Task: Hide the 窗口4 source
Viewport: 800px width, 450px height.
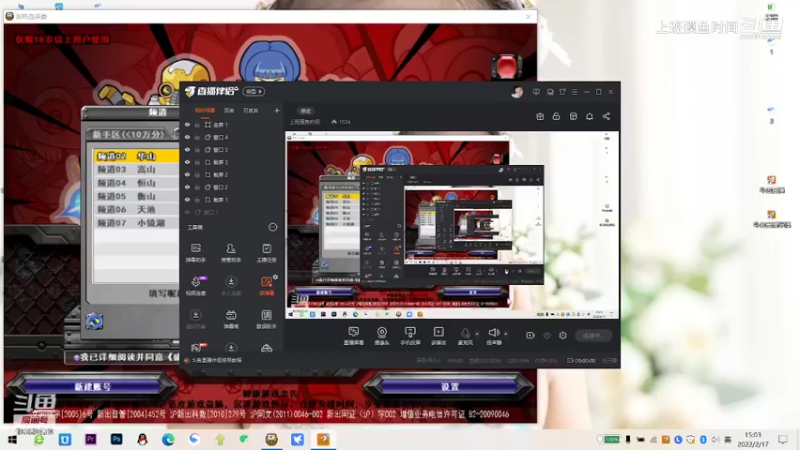Action: click(187, 137)
